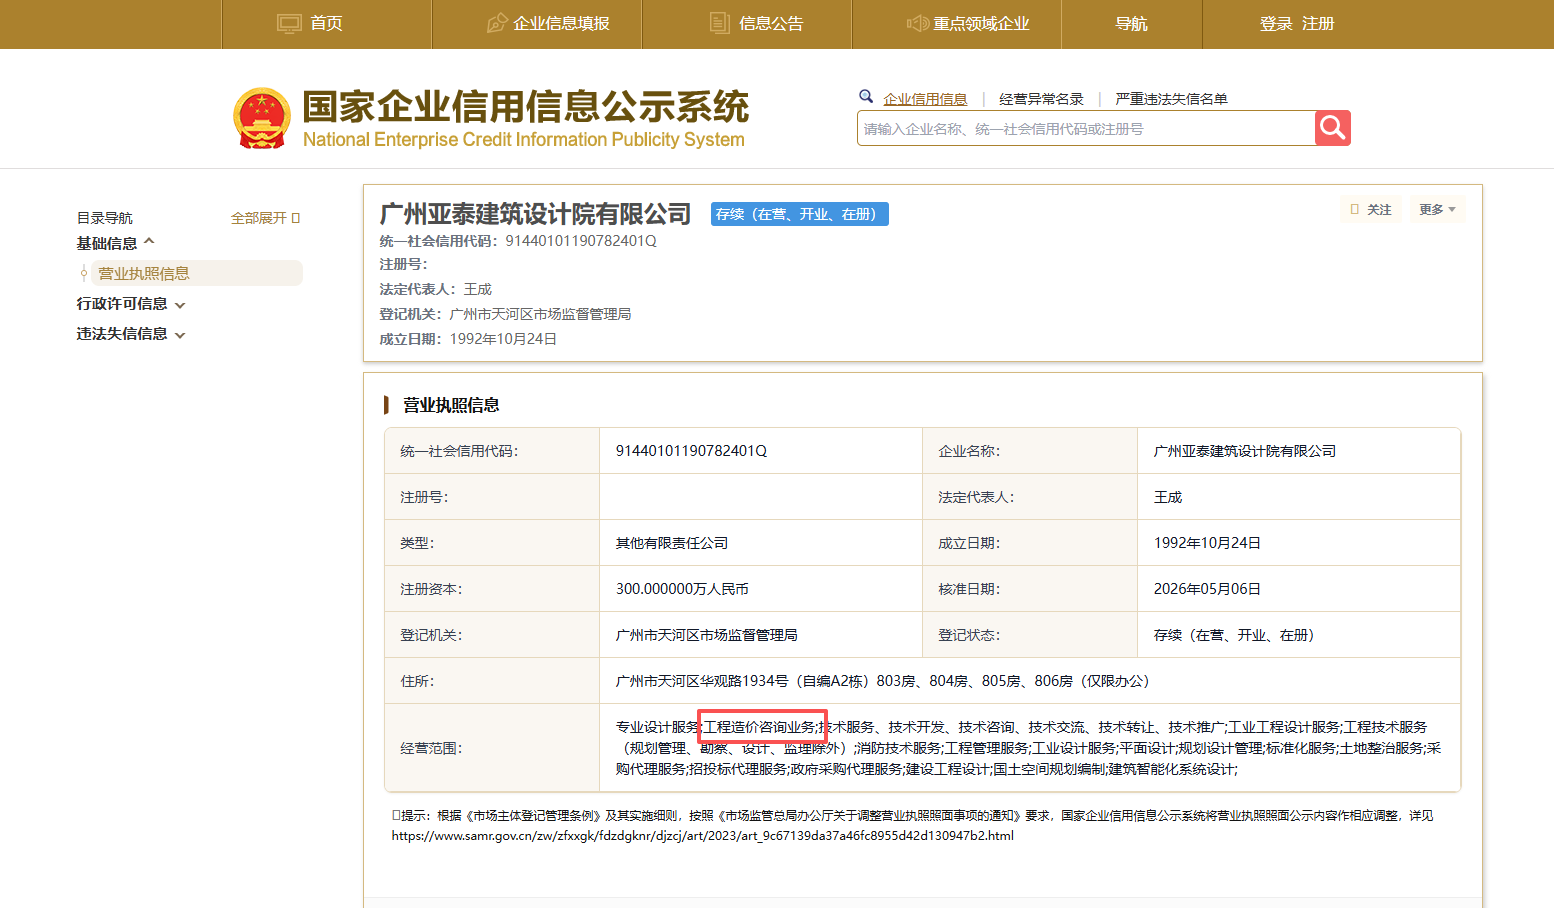1554x908 pixels.
Task: Click the legal representative 王成 in table
Action: [x=1168, y=497]
